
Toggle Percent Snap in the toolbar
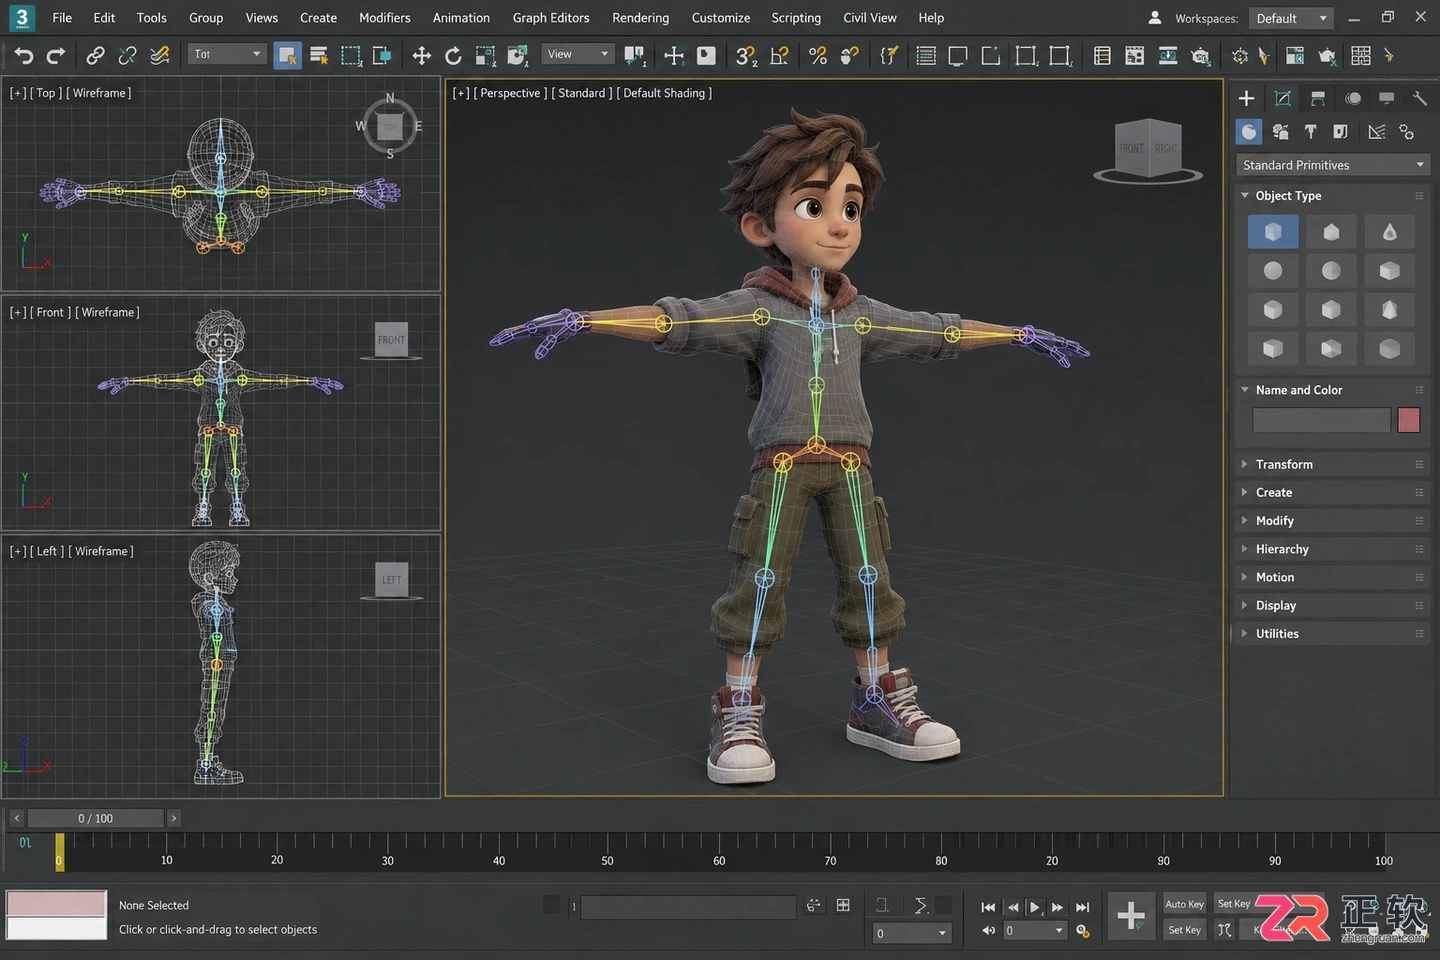[x=818, y=56]
